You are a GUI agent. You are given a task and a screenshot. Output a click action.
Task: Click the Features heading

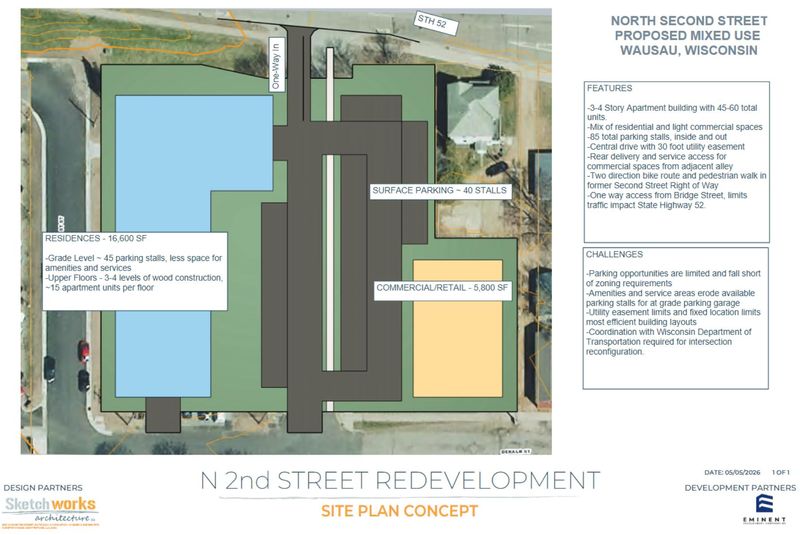(x=609, y=88)
